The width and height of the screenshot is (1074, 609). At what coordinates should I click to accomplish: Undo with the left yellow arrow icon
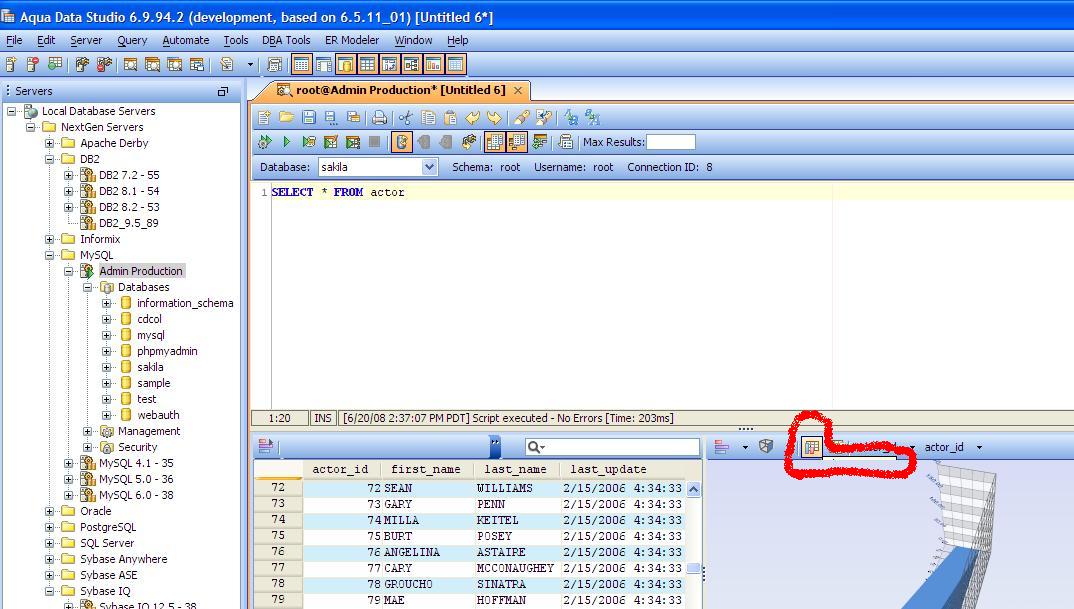click(x=472, y=118)
